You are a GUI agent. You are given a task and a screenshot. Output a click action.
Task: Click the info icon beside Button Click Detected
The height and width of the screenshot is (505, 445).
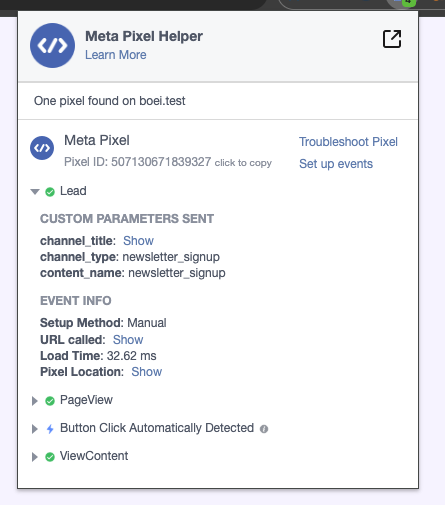(x=264, y=429)
